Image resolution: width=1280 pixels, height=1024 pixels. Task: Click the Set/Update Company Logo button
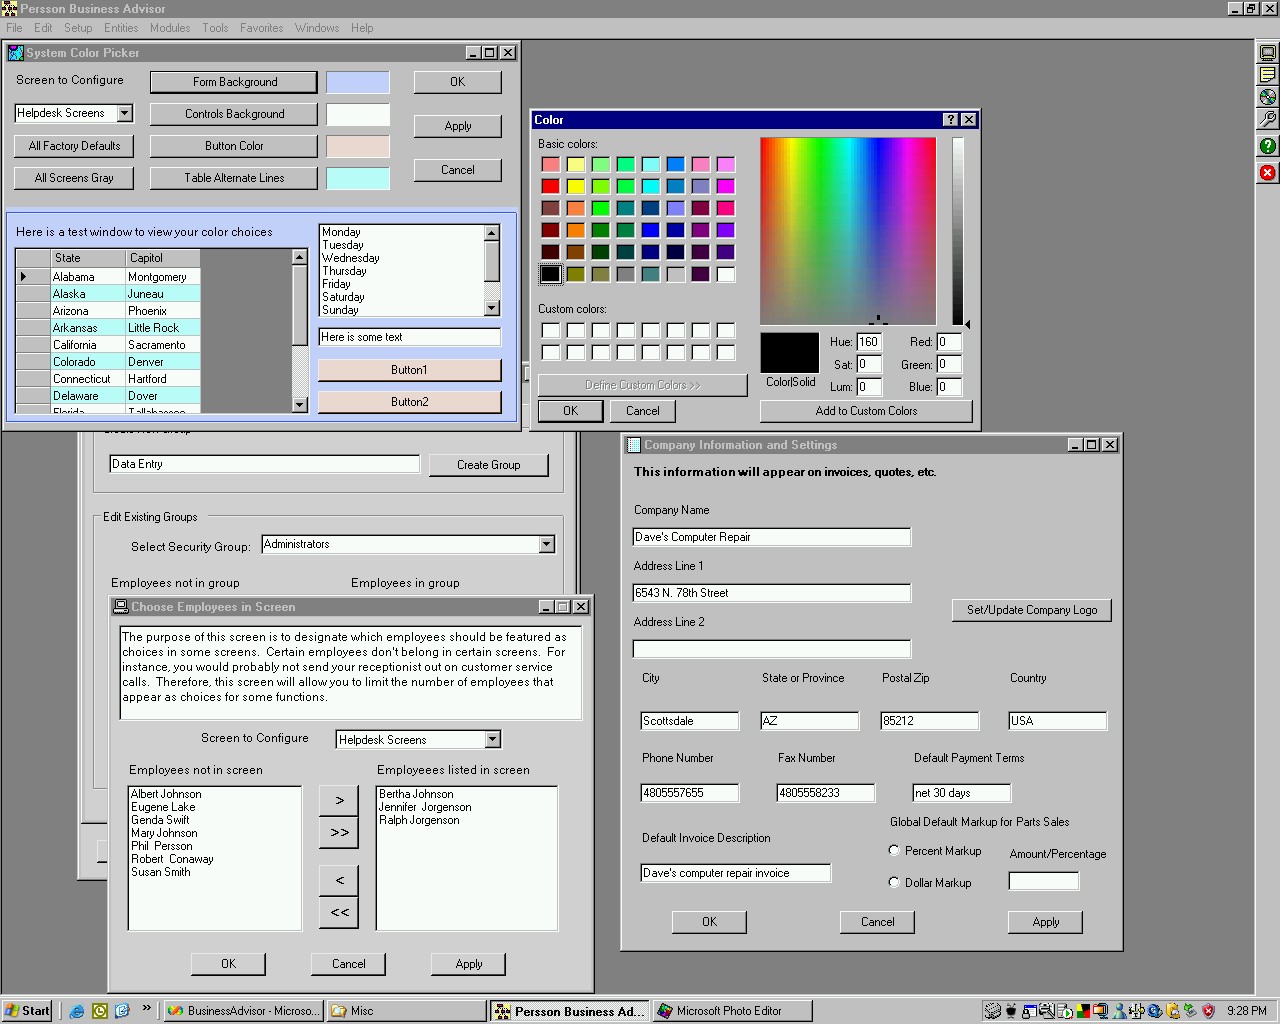tap(1031, 610)
